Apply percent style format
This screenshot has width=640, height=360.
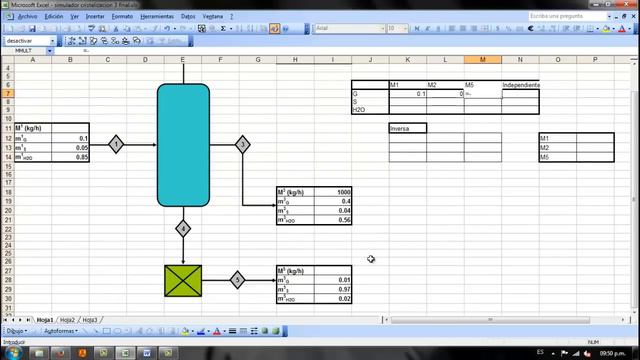pos(509,29)
